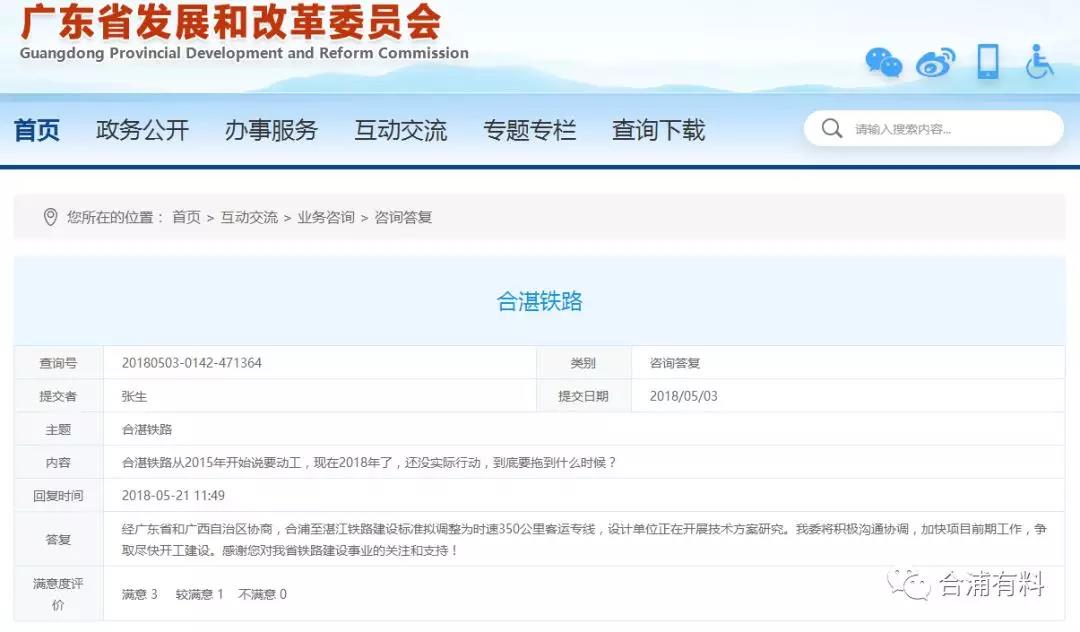Screen dimensions: 1080x632
Task: Click the search input field
Action: [x=950, y=129]
